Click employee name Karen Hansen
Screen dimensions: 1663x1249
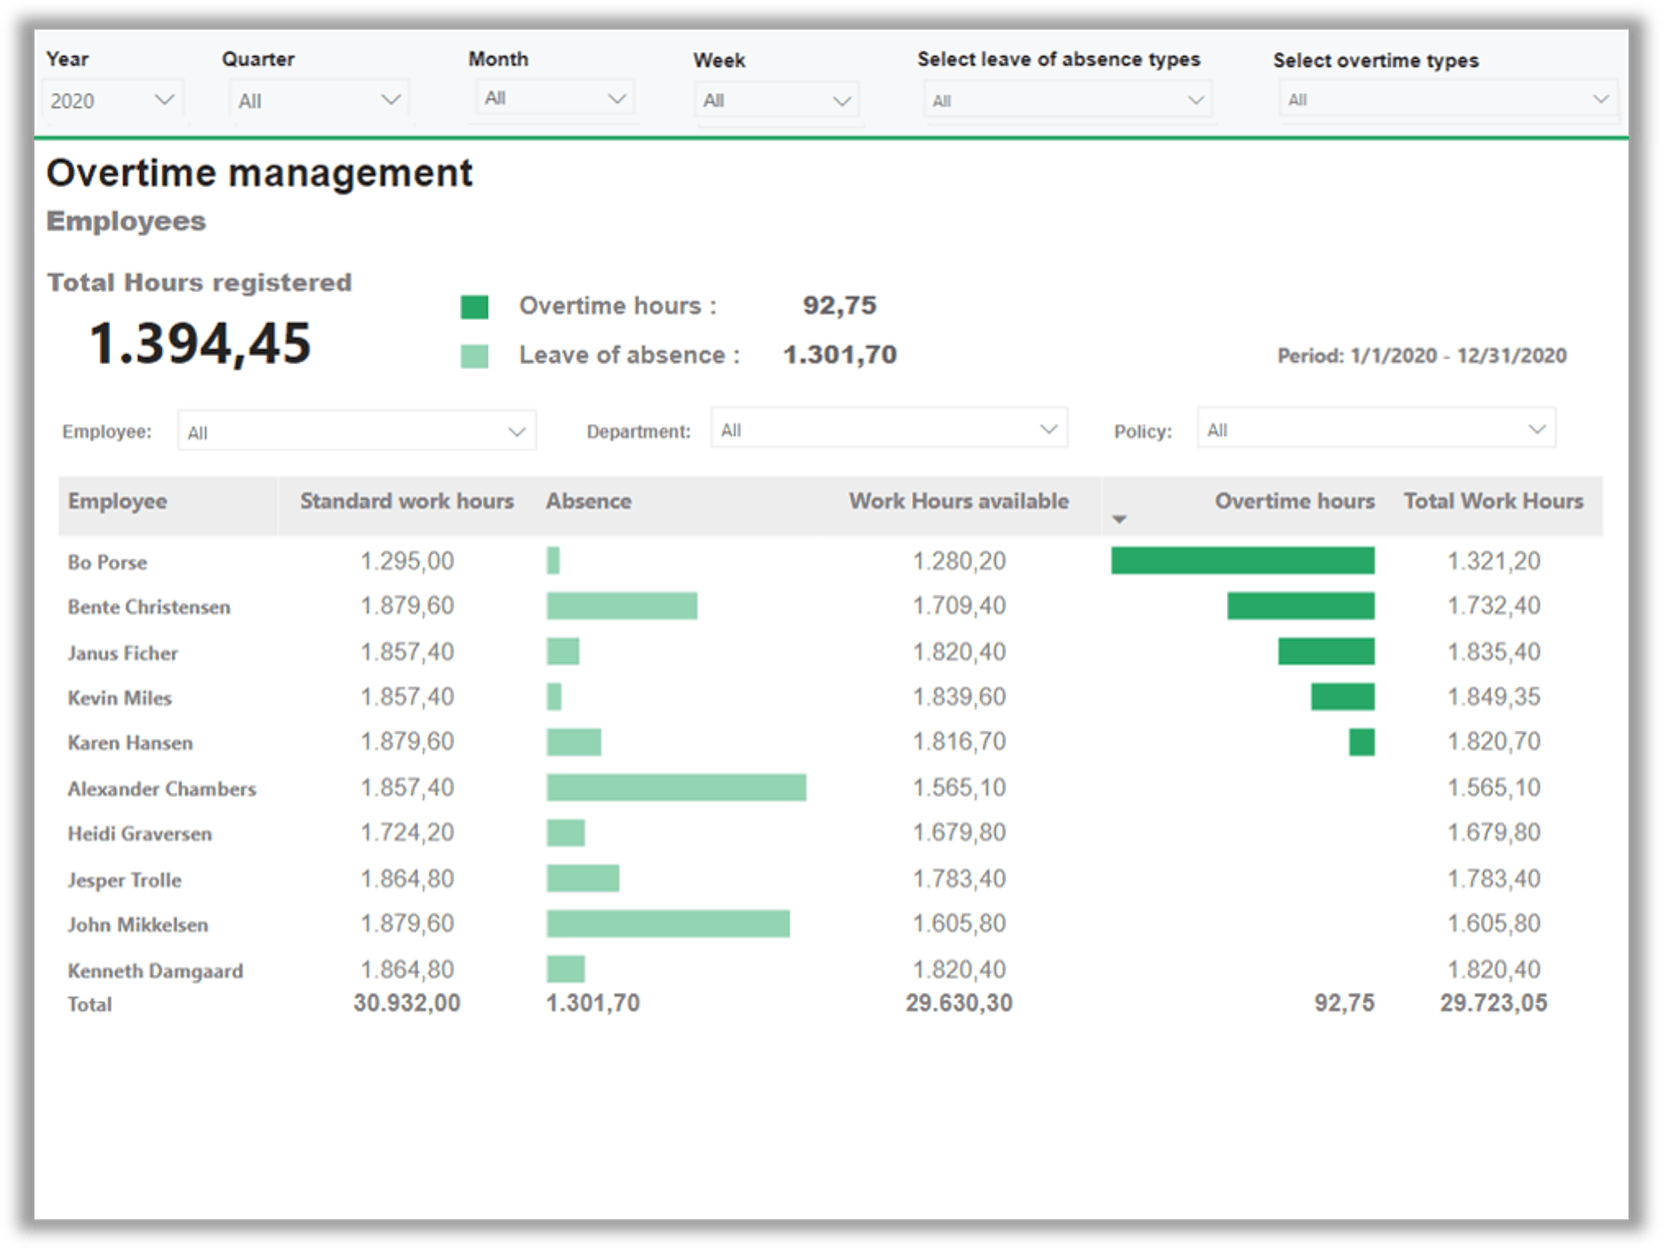pos(130,743)
